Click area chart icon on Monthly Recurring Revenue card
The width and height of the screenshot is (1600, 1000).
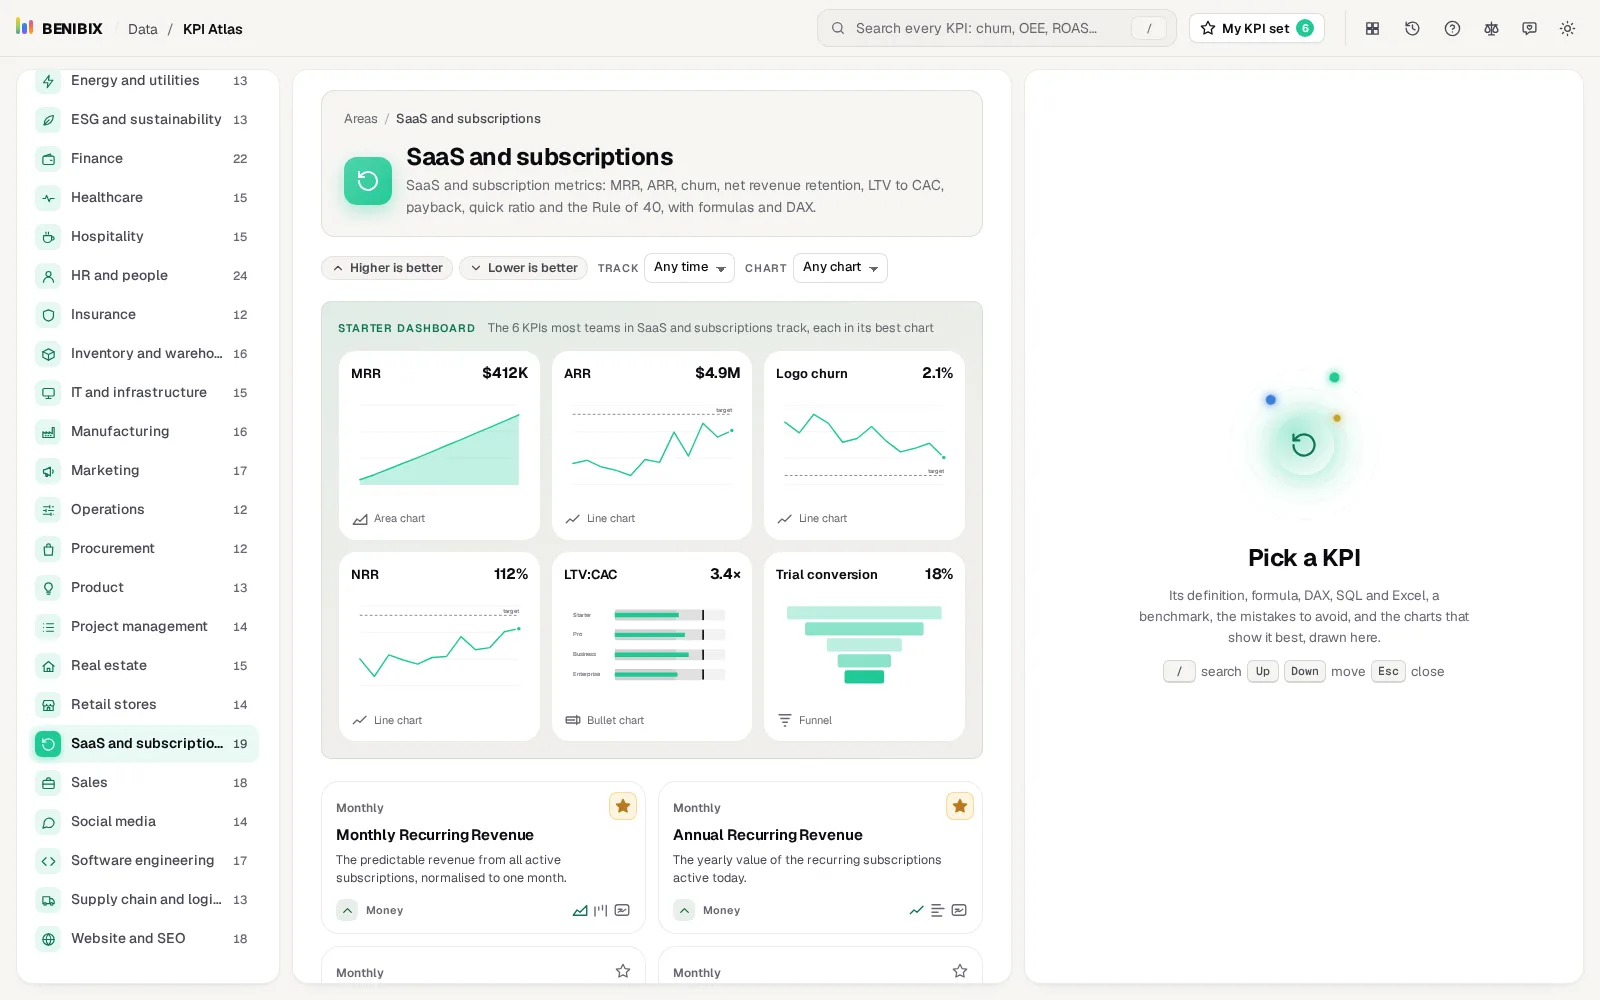coord(580,911)
